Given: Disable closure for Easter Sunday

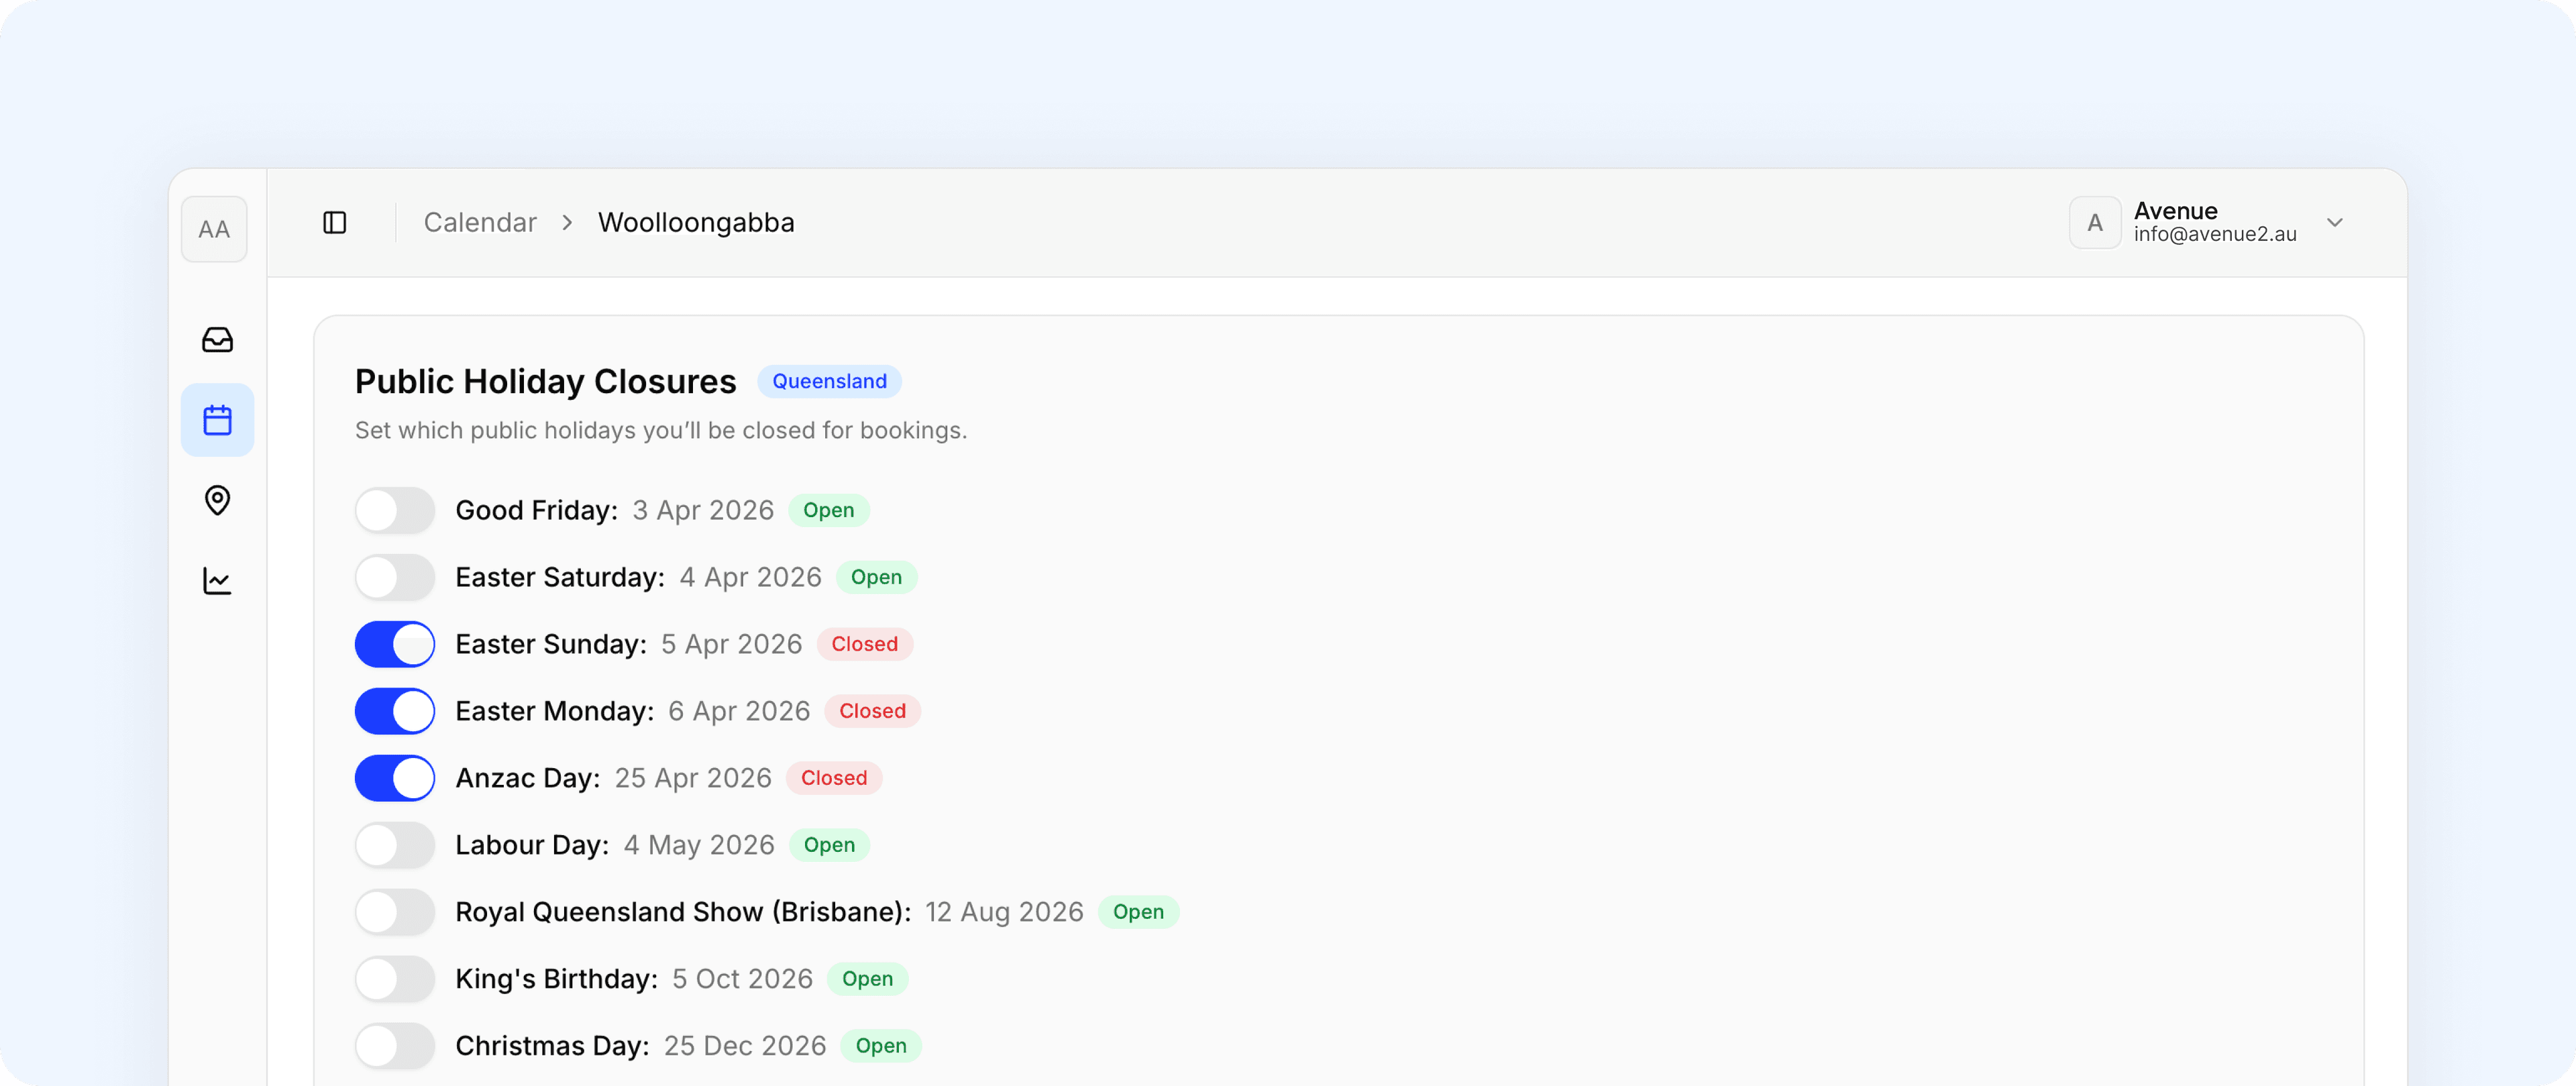Looking at the screenshot, I should (x=395, y=644).
